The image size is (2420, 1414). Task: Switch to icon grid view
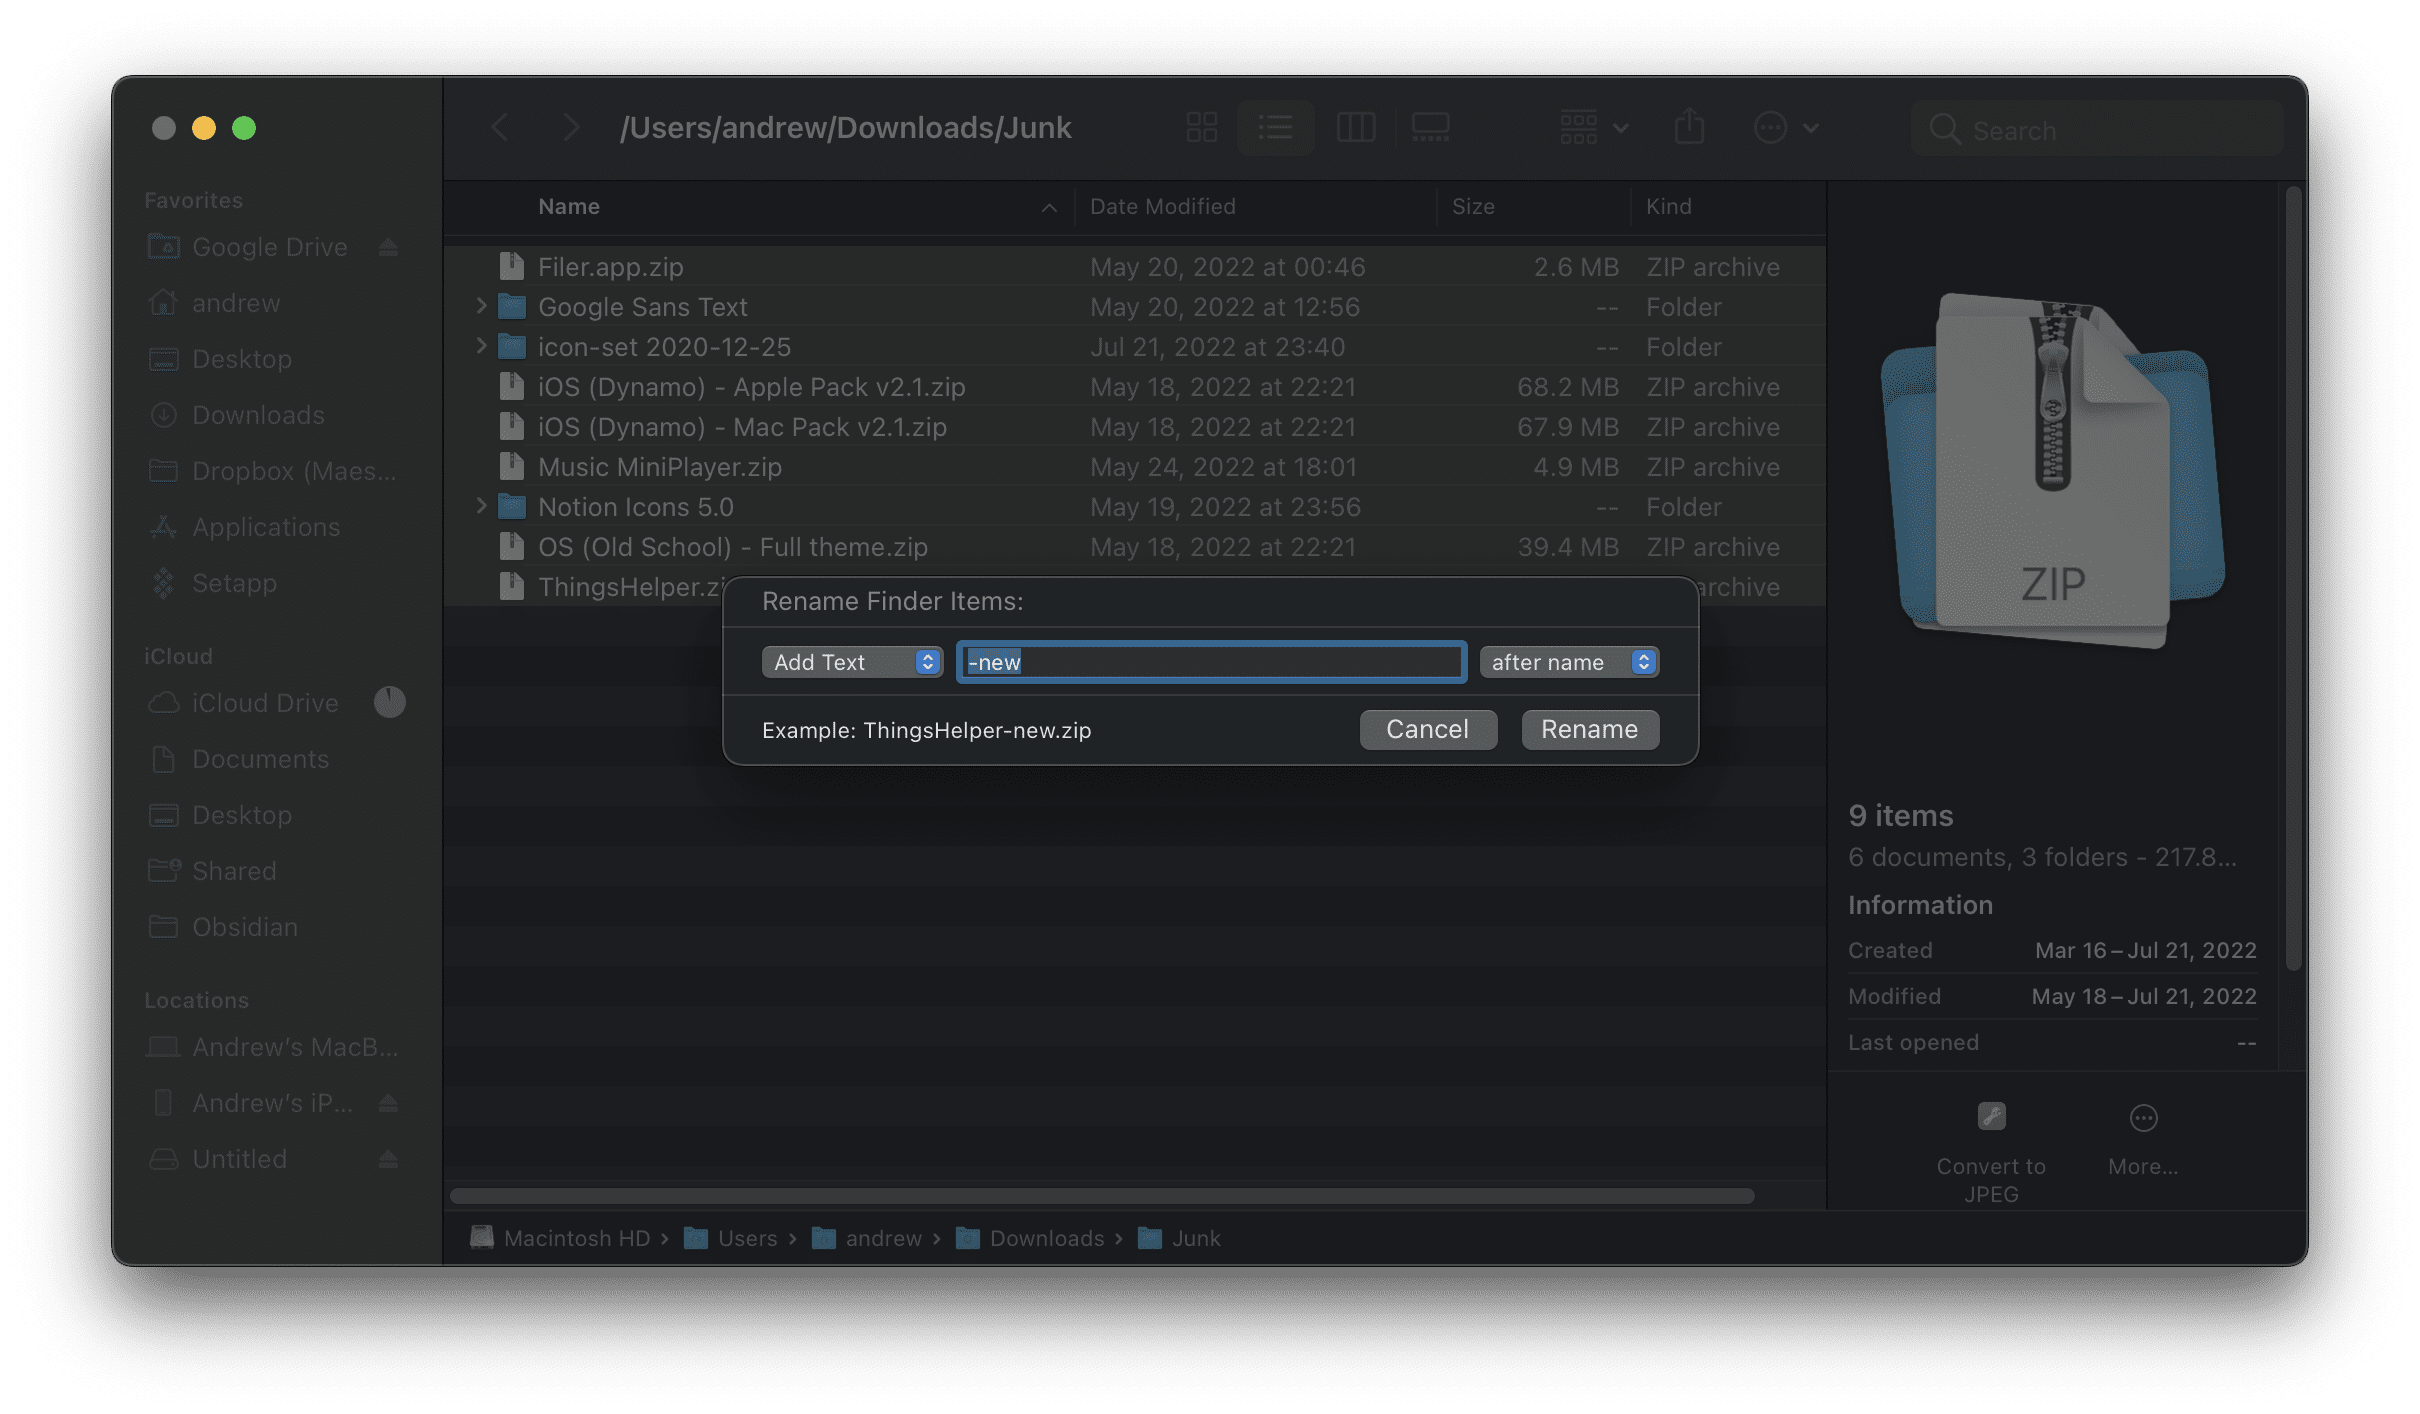tap(1201, 128)
